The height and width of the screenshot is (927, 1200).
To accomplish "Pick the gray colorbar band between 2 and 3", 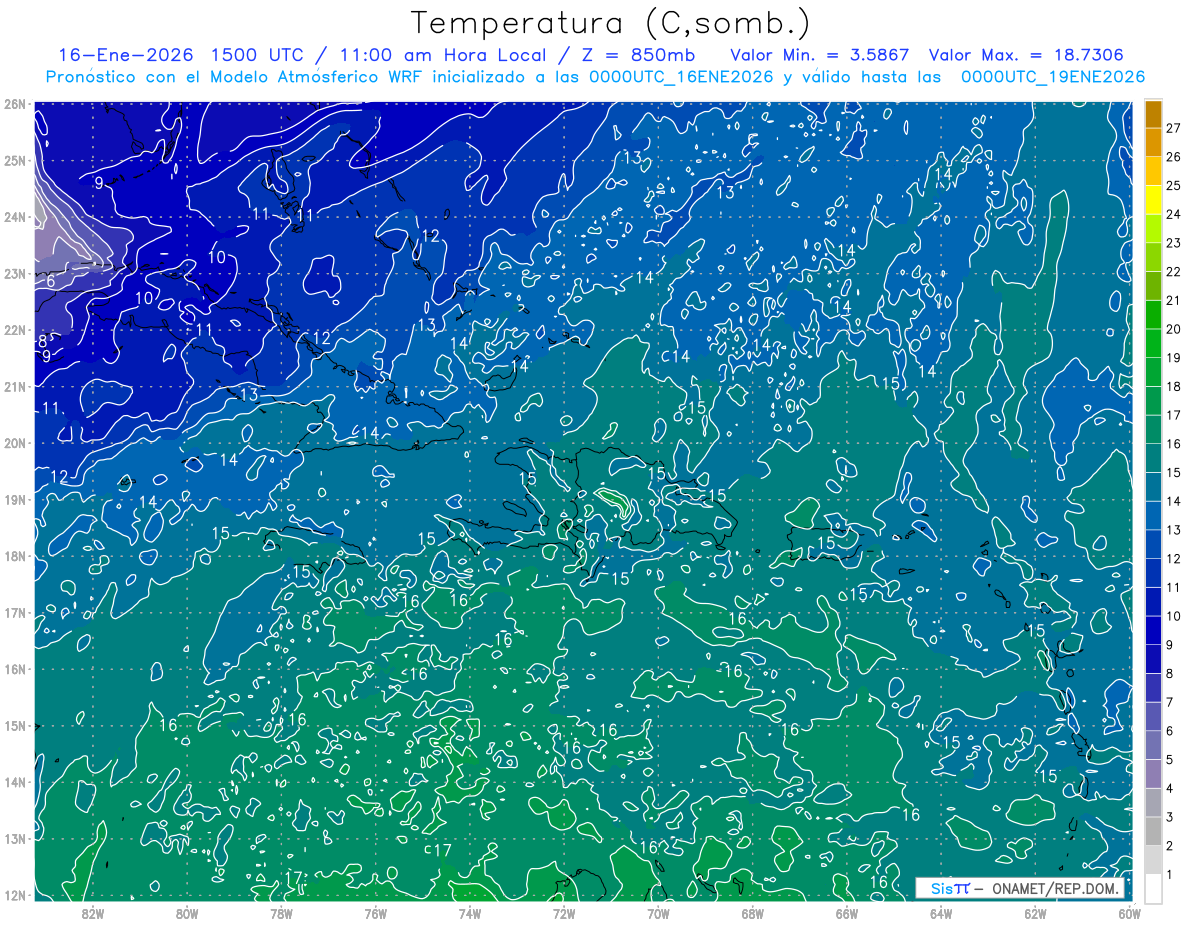I will pyautogui.click(x=1153, y=831).
